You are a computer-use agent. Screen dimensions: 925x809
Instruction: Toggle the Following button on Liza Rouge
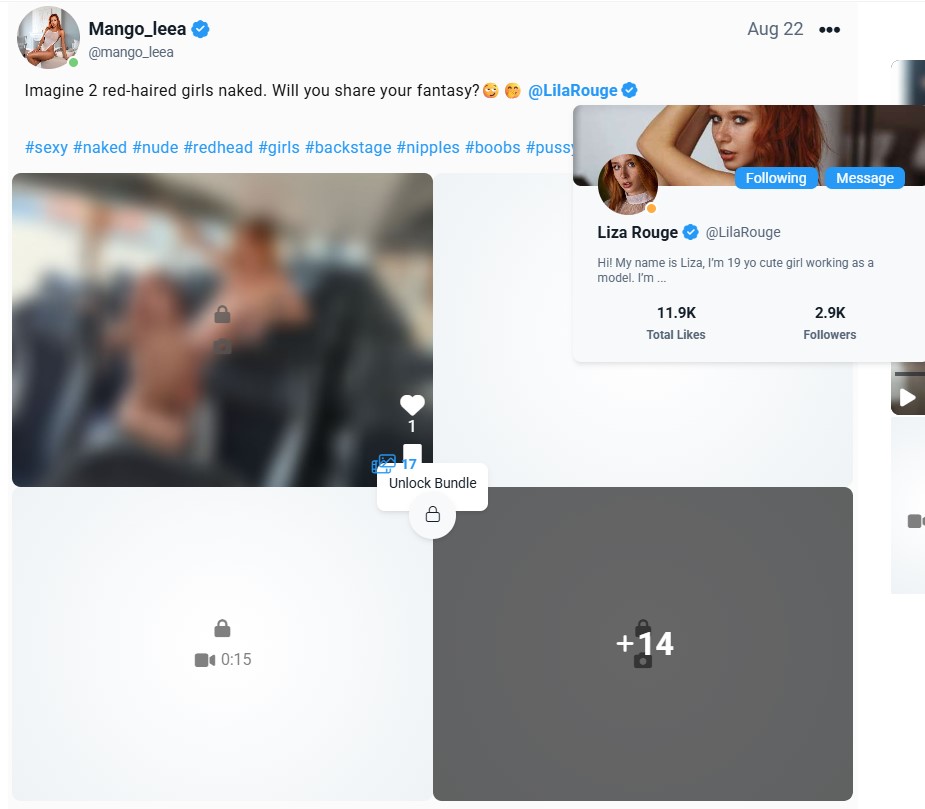point(775,178)
